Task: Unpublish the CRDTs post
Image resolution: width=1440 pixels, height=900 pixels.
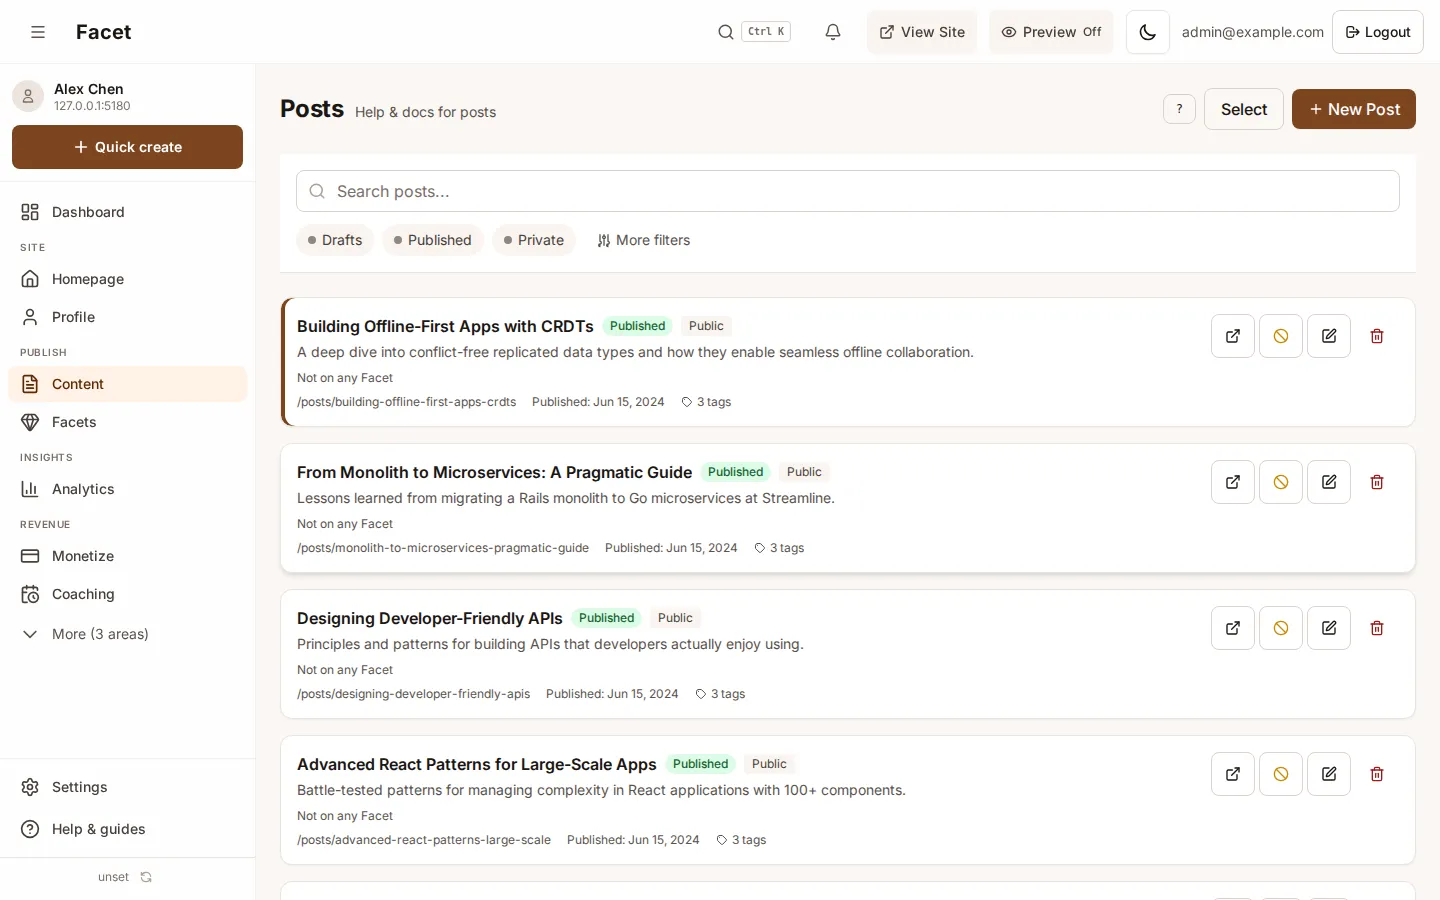Action: (1281, 336)
